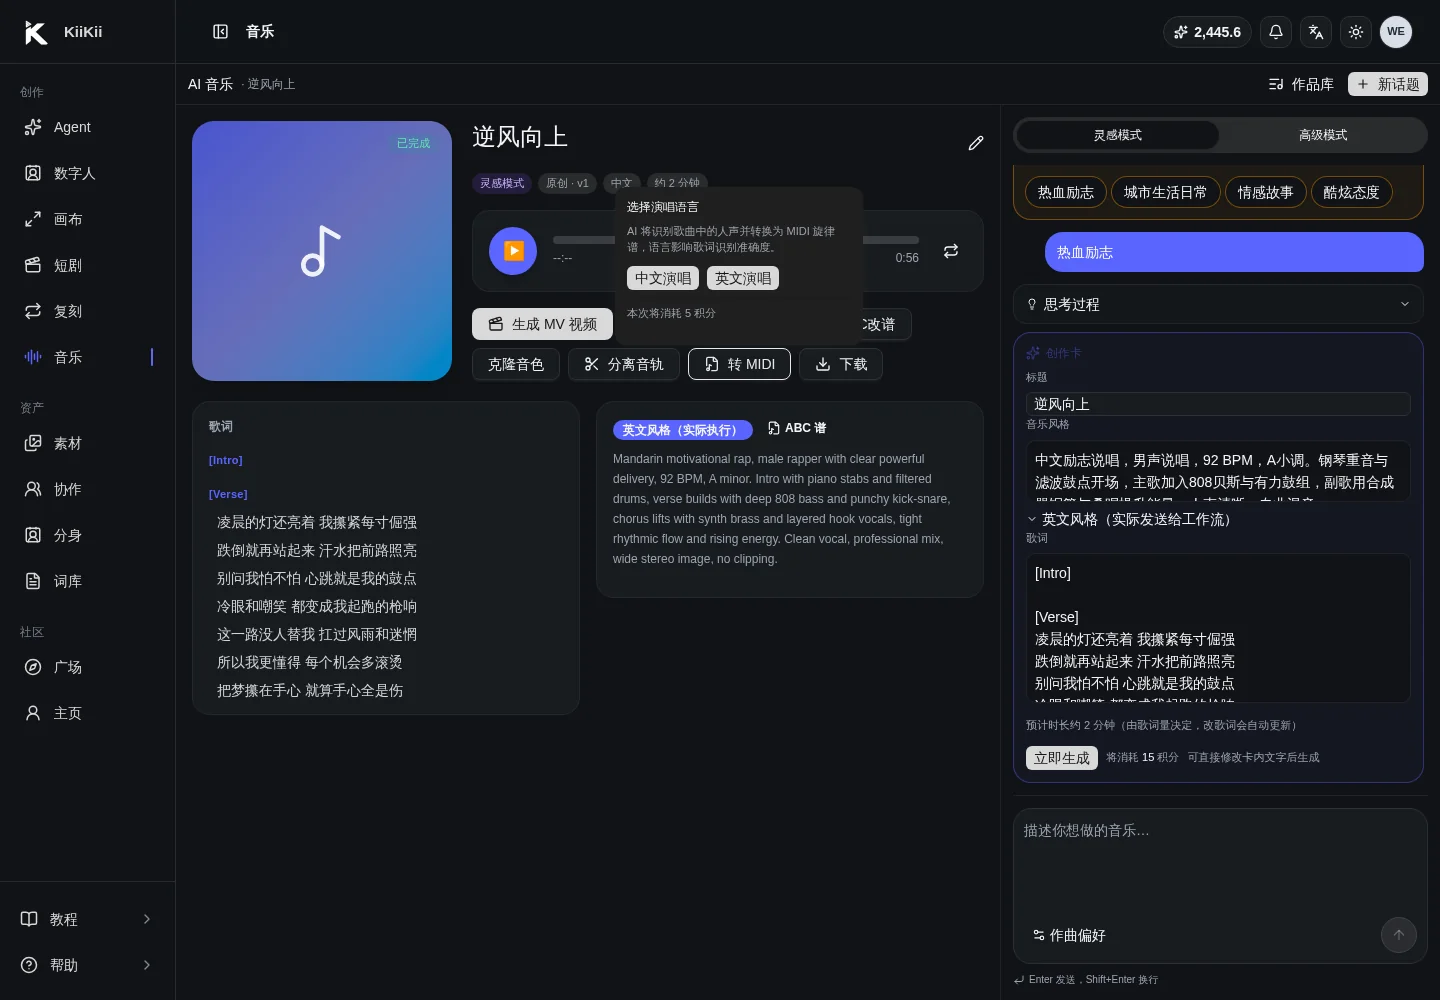
Task: Click the creation card 歌词 text area
Action: pyautogui.click(x=1218, y=628)
